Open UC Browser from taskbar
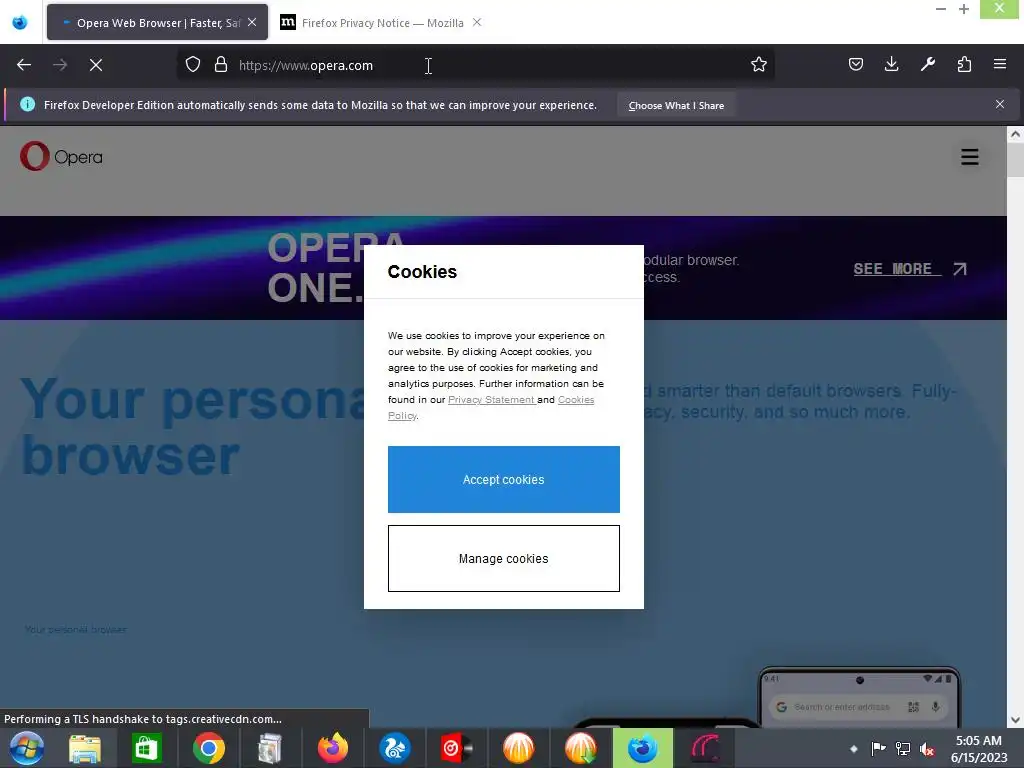1024x768 pixels. click(x=394, y=748)
